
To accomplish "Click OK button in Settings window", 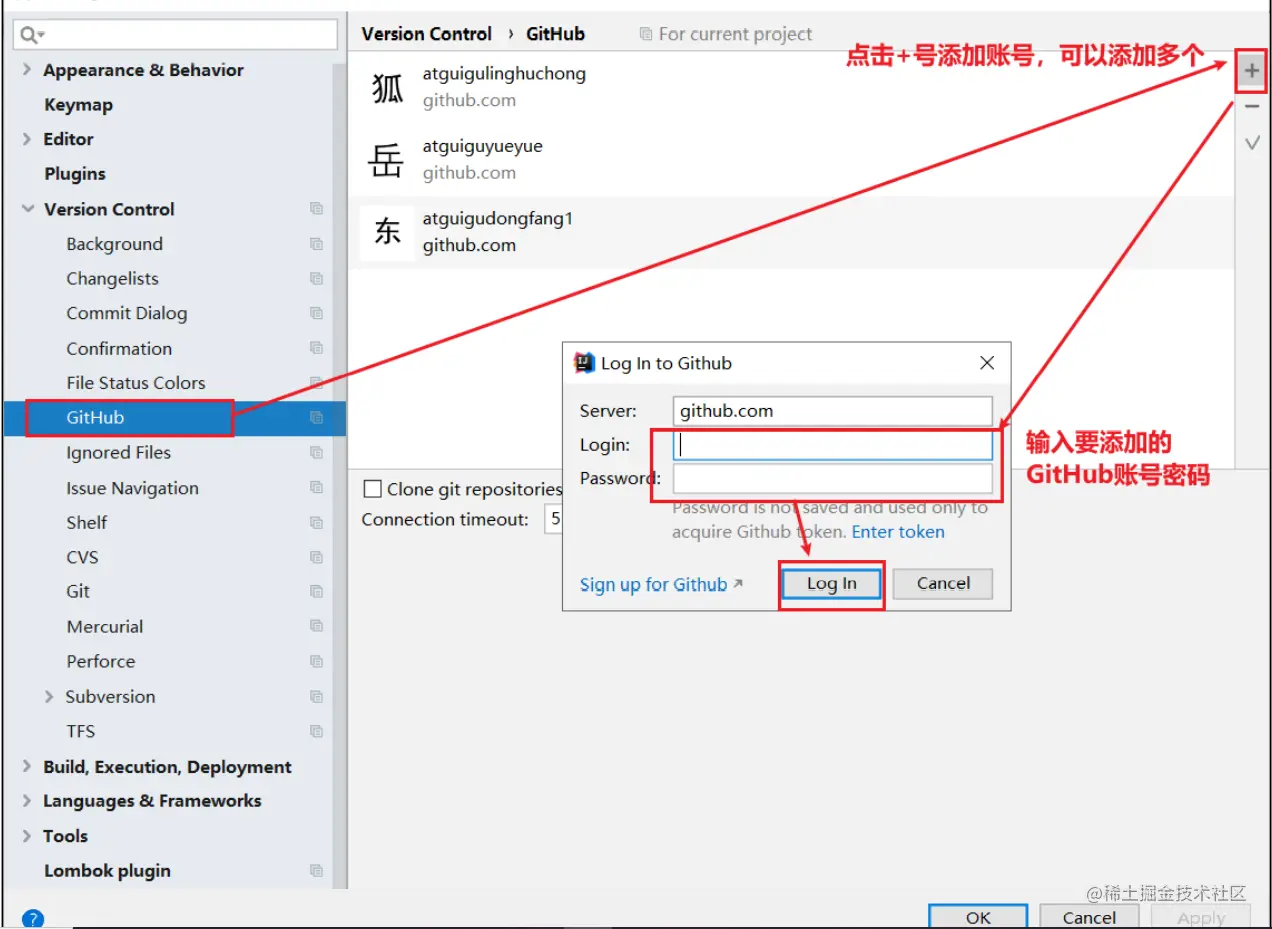I will (978, 917).
